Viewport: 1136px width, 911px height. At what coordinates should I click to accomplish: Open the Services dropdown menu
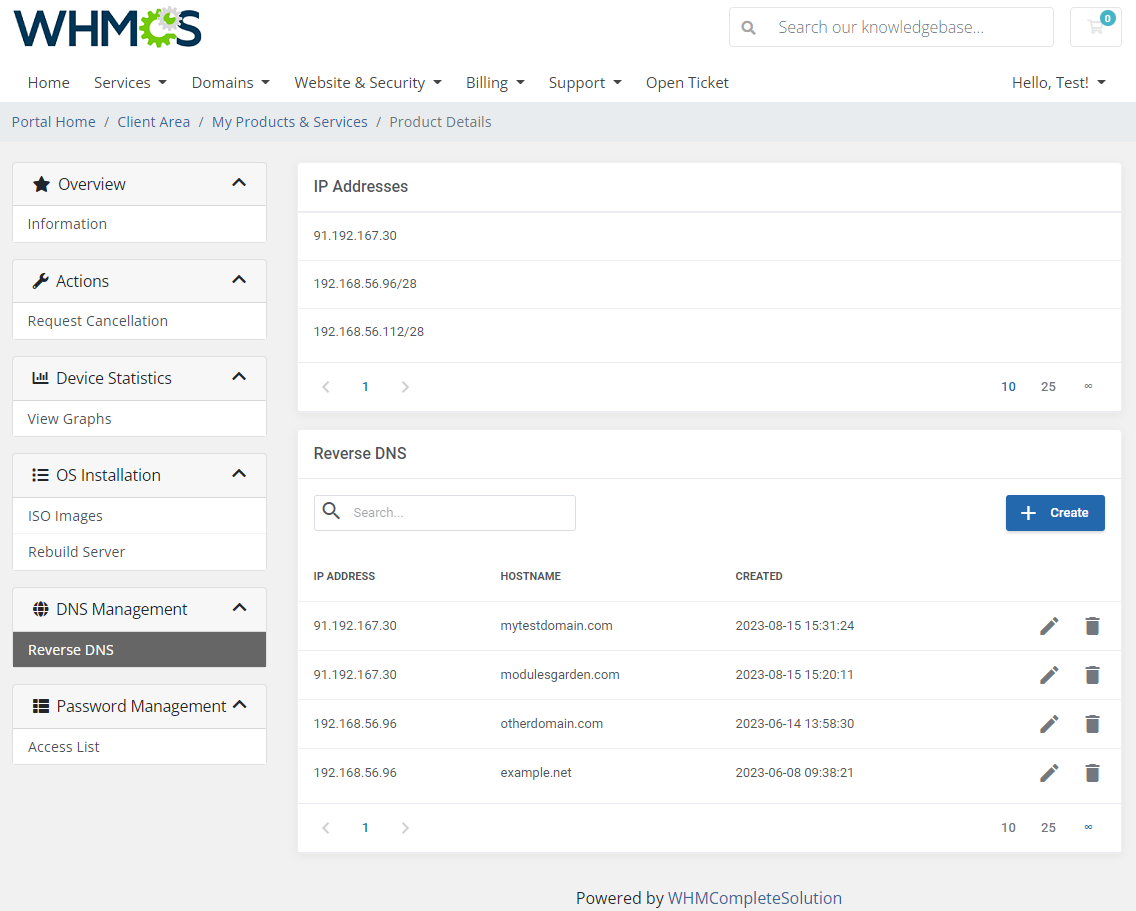point(130,83)
